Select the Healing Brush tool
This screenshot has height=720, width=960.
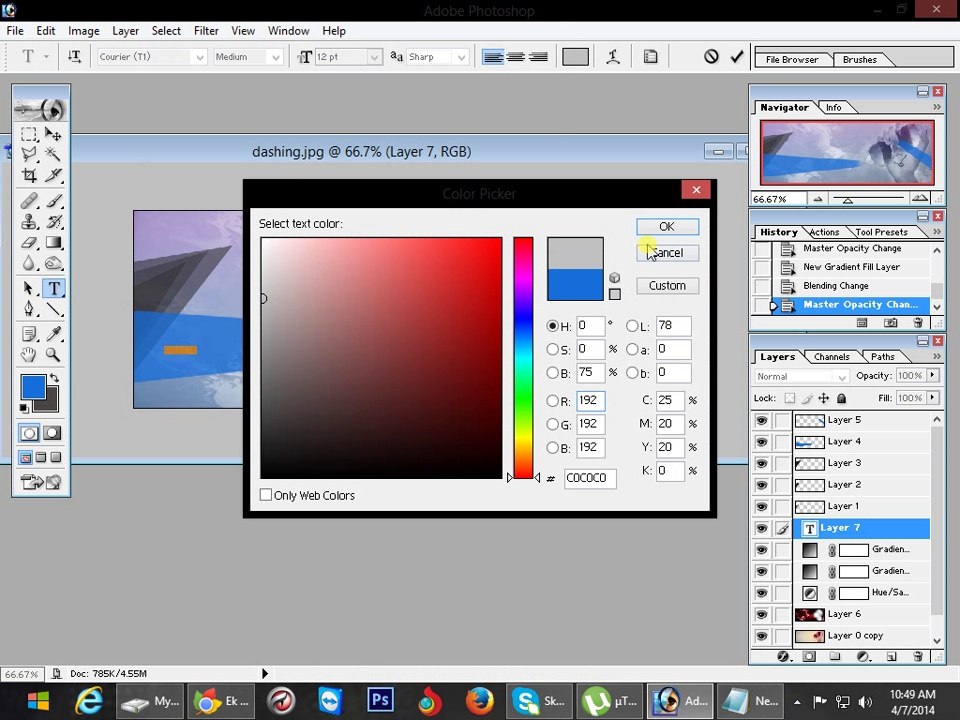click(x=28, y=201)
